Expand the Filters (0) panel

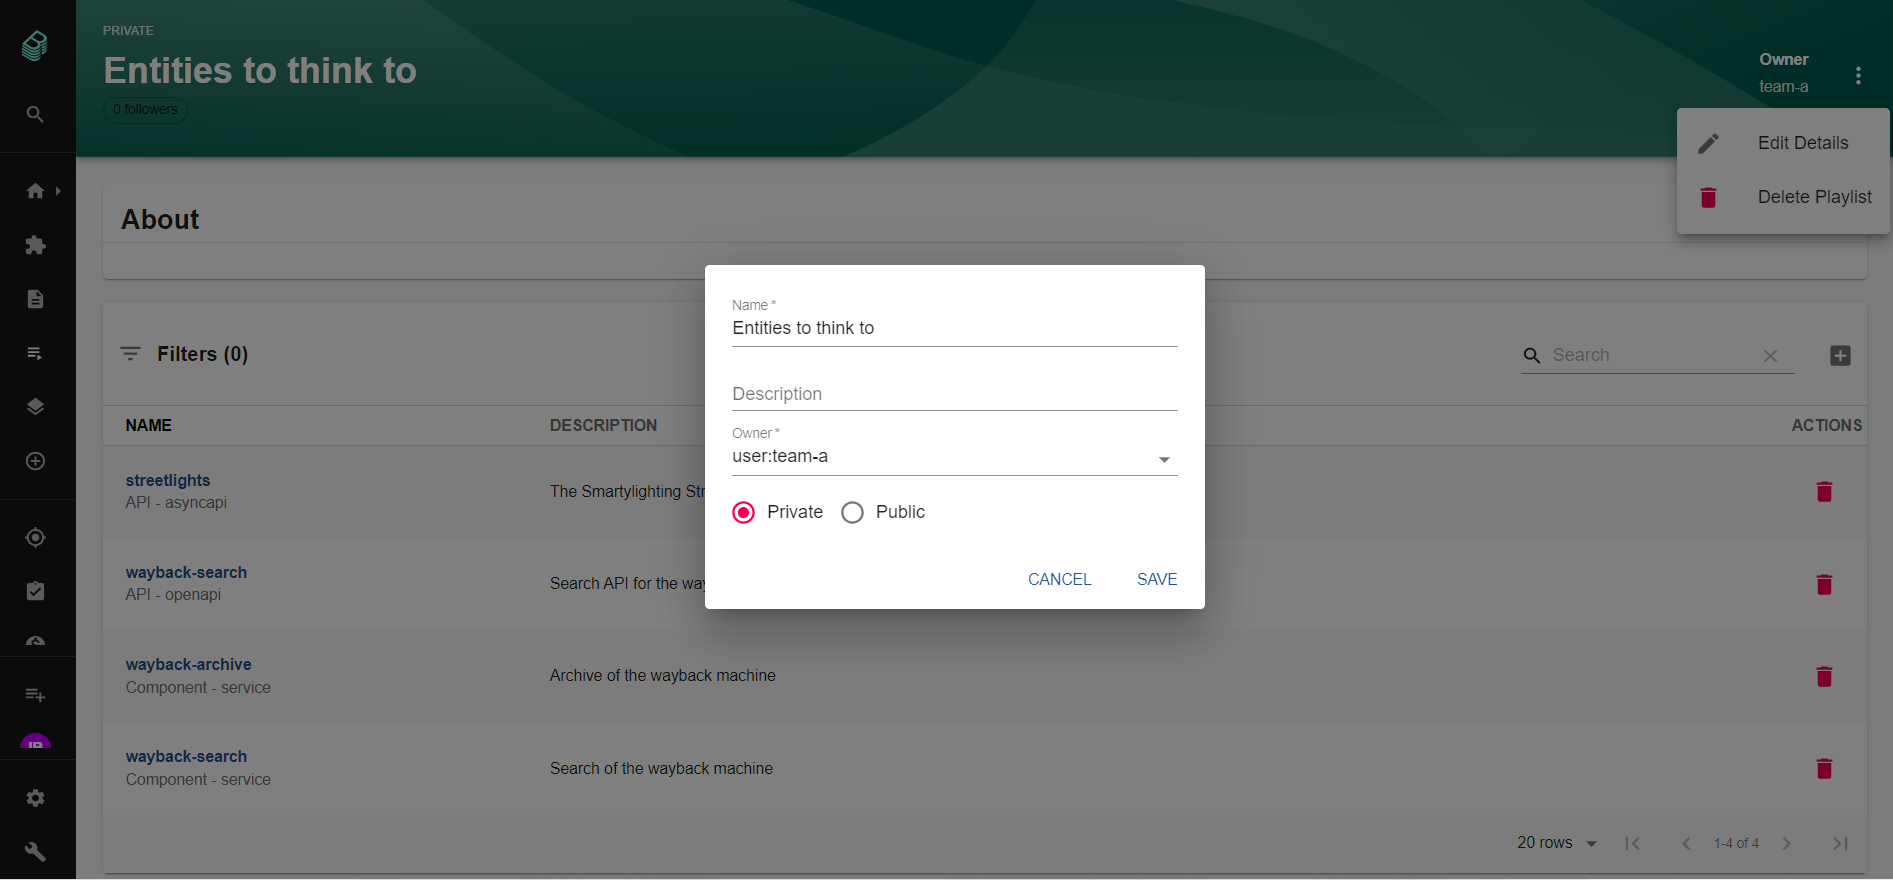[x=186, y=354]
